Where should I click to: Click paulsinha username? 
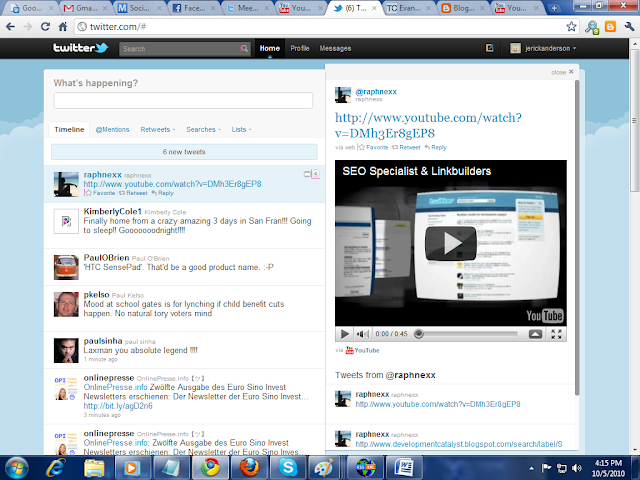103,341
